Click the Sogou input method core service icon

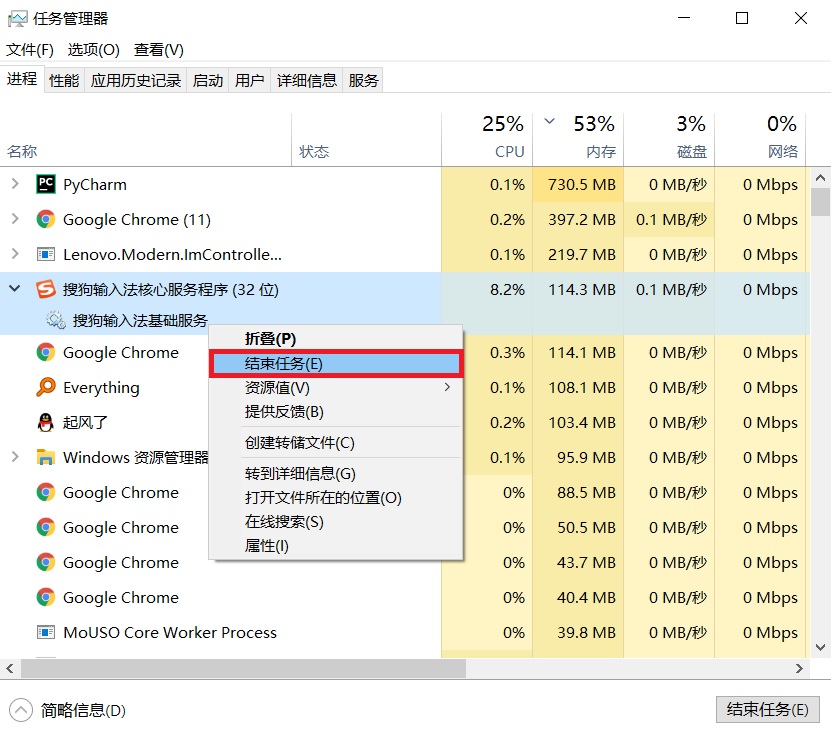click(46, 289)
